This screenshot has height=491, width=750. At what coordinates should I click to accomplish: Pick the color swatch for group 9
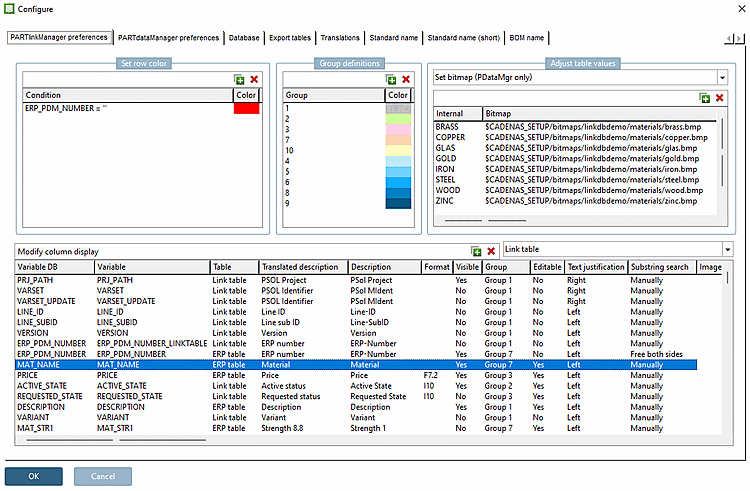tap(398, 203)
